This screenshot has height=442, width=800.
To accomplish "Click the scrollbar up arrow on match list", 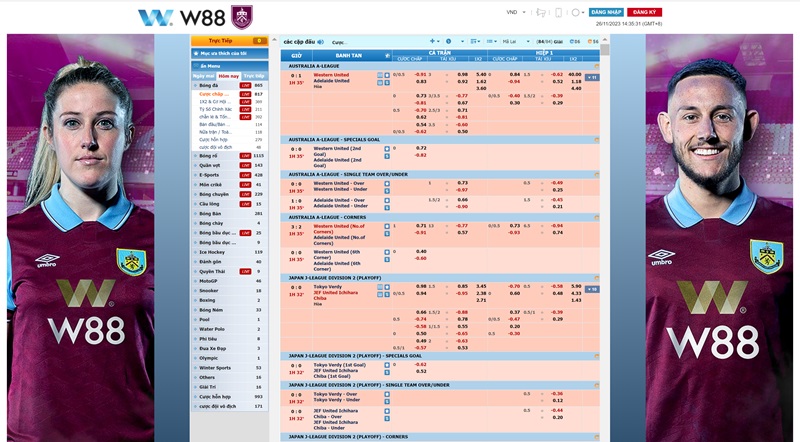I will pyautogui.click(x=605, y=39).
